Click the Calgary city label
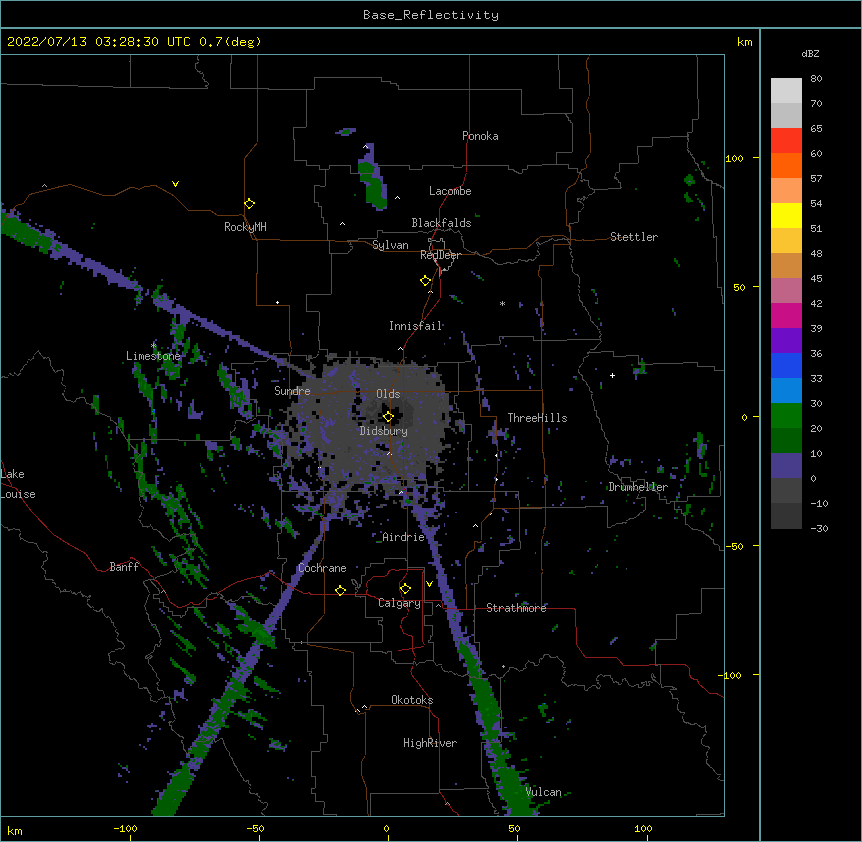This screenshot has height=842, width=862. 400,603
